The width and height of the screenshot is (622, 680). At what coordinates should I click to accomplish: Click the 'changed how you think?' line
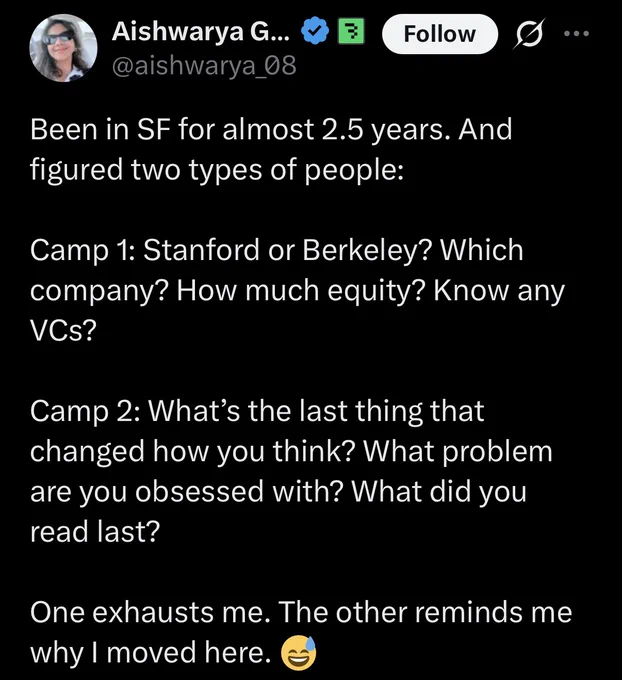[x=291, y=451]
